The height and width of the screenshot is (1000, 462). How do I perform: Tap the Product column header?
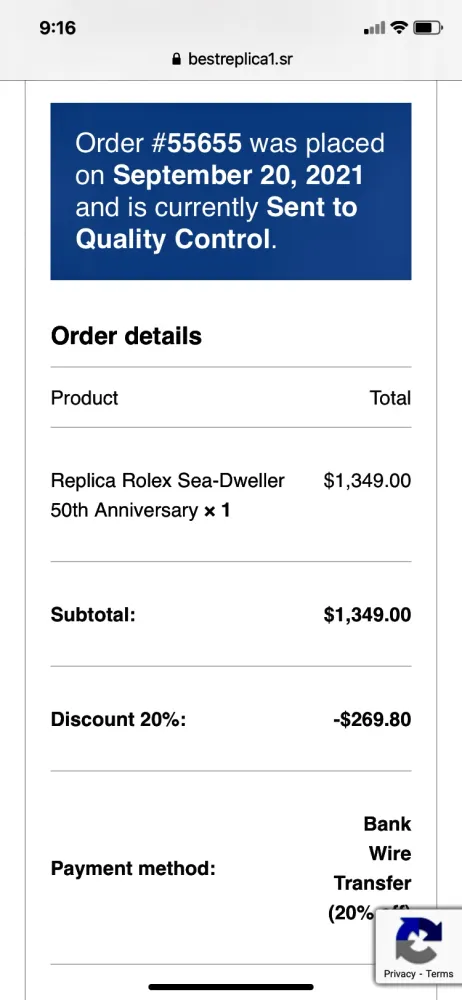[84, 398]
